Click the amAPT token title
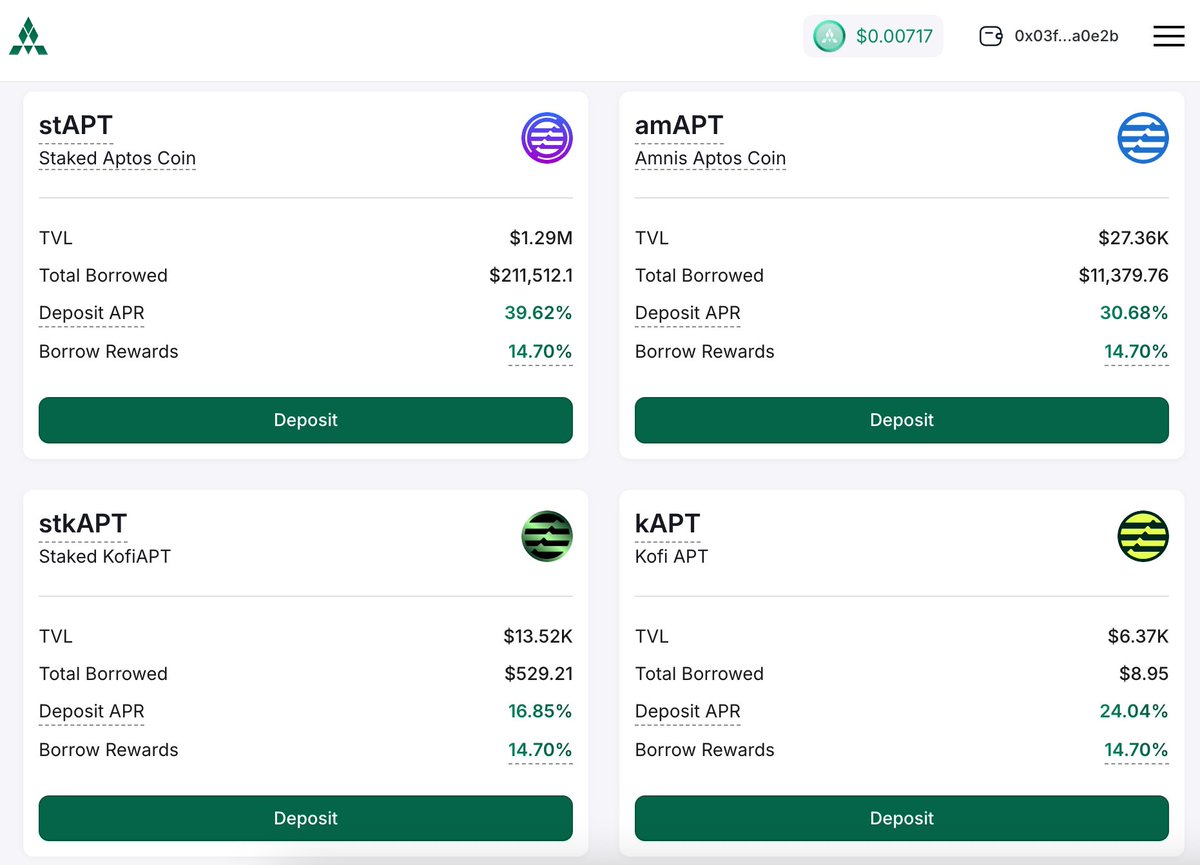 (679, 125)
